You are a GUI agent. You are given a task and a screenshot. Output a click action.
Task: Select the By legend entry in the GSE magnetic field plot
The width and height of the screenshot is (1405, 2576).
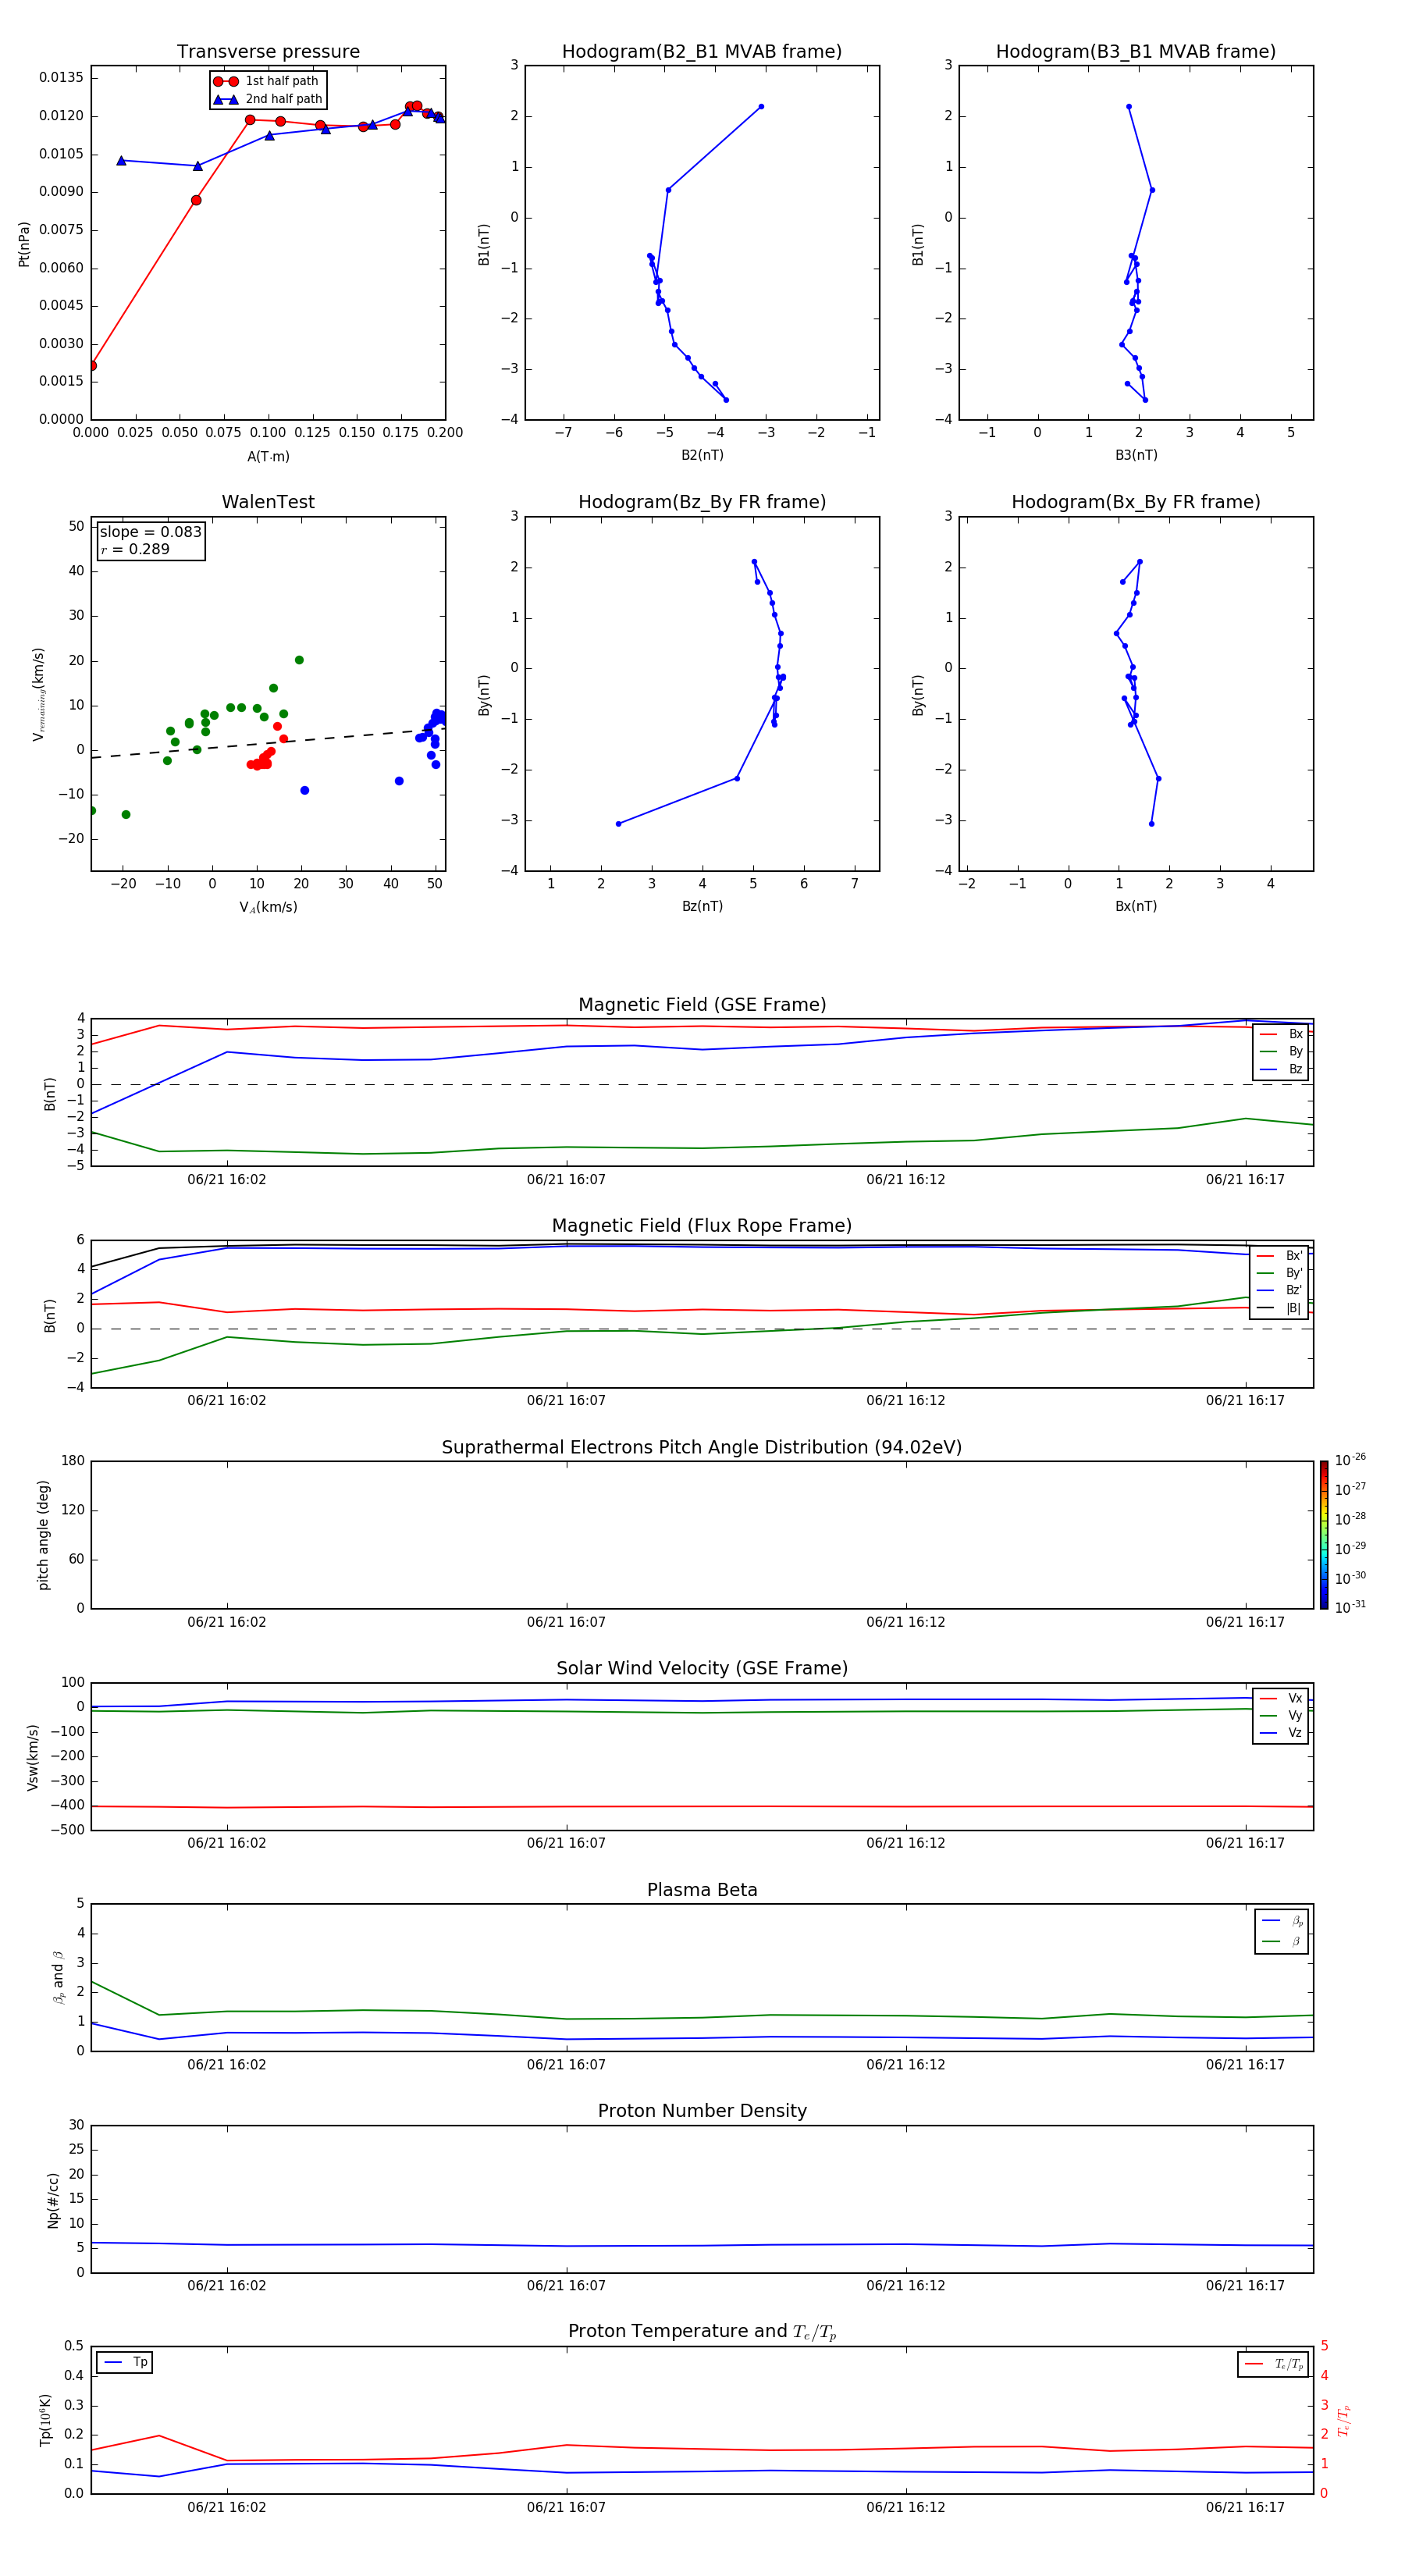(x=1281, y=1052)
